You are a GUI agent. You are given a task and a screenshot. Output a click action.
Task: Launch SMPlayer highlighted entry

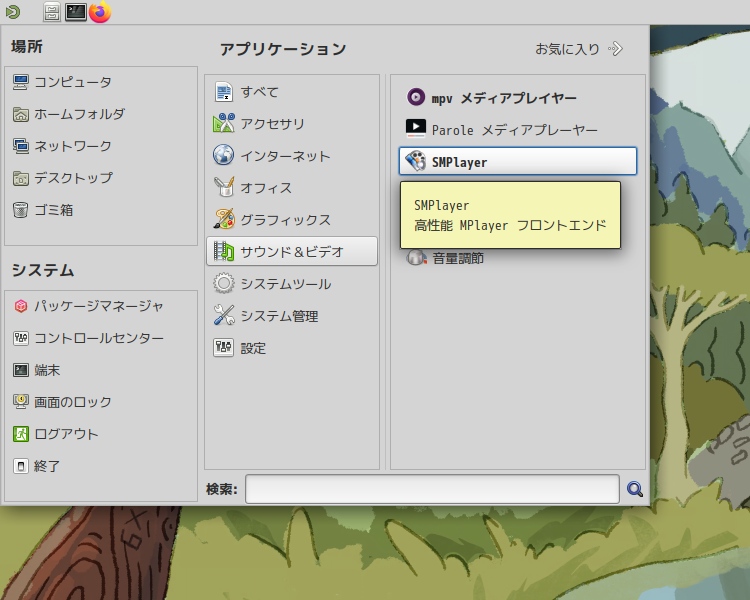point(518,161)
